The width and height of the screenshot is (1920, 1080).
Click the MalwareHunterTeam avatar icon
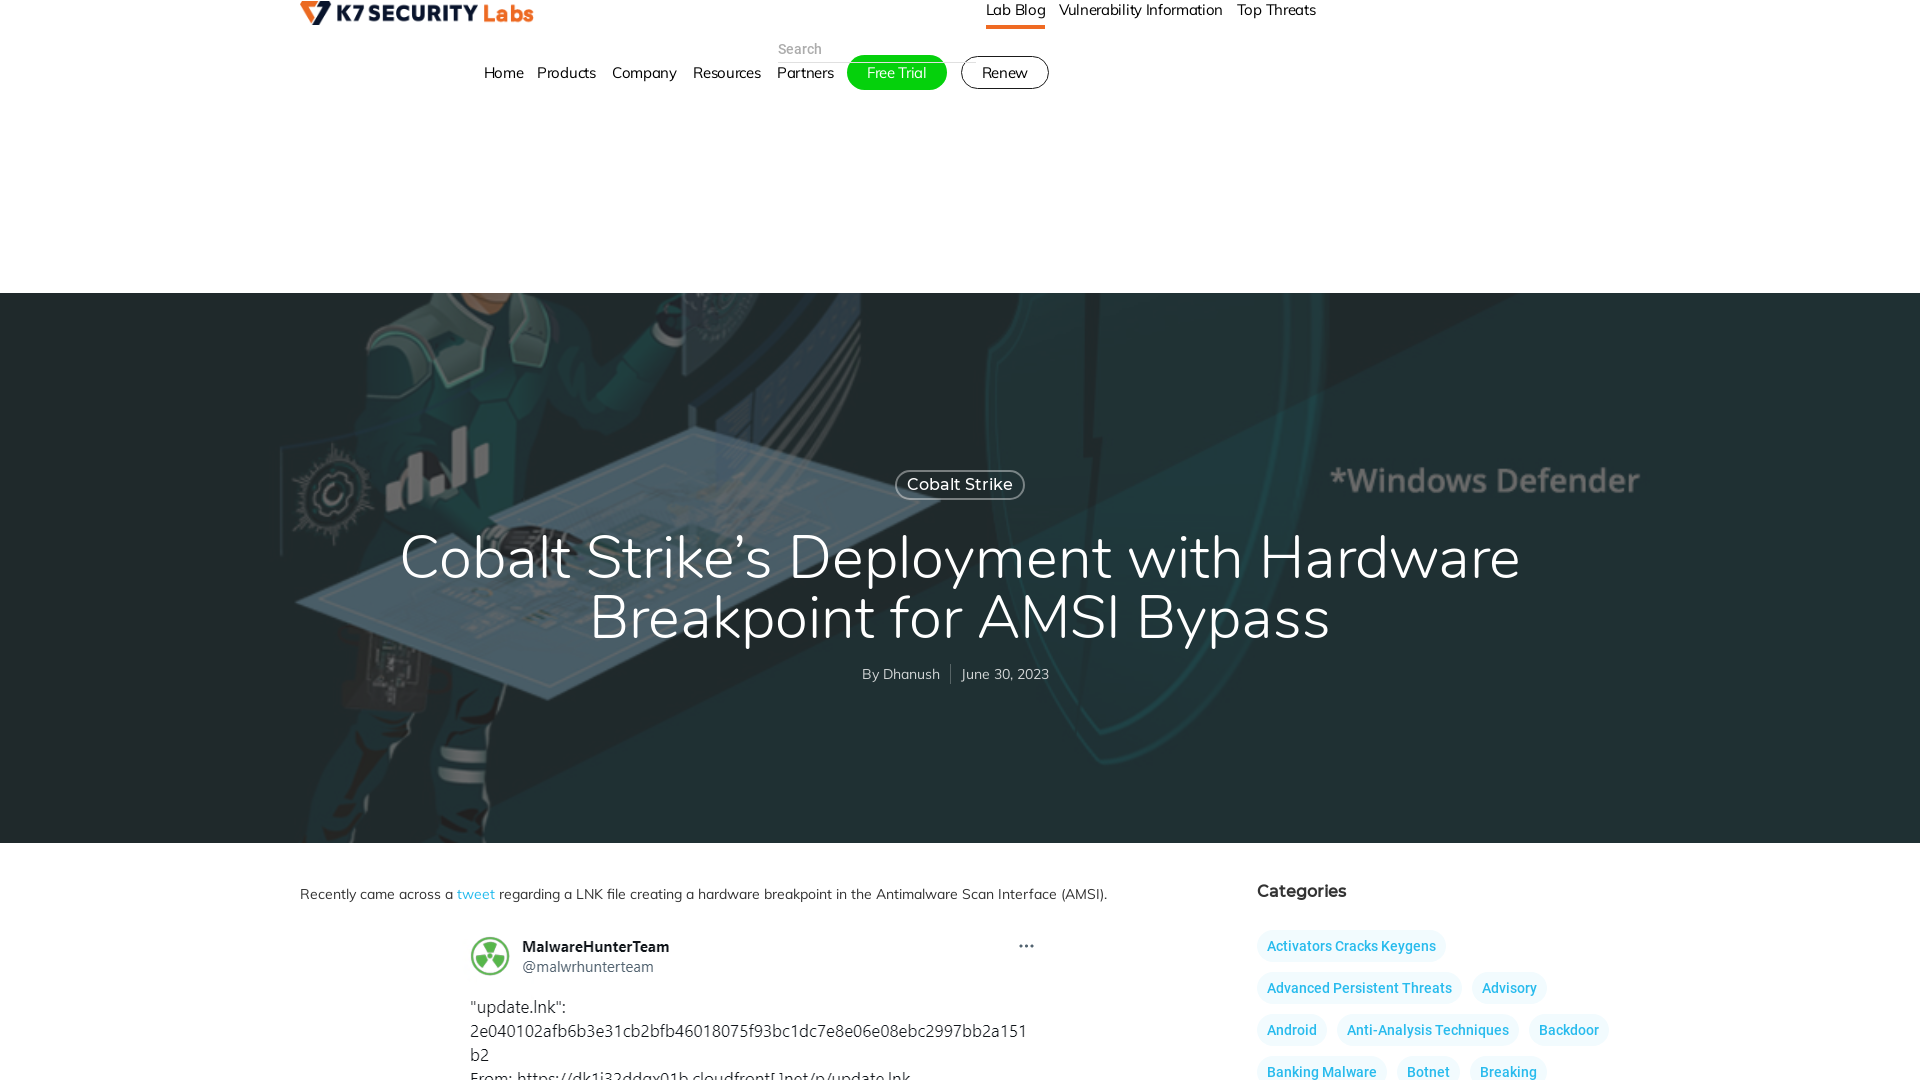[490, 956]
